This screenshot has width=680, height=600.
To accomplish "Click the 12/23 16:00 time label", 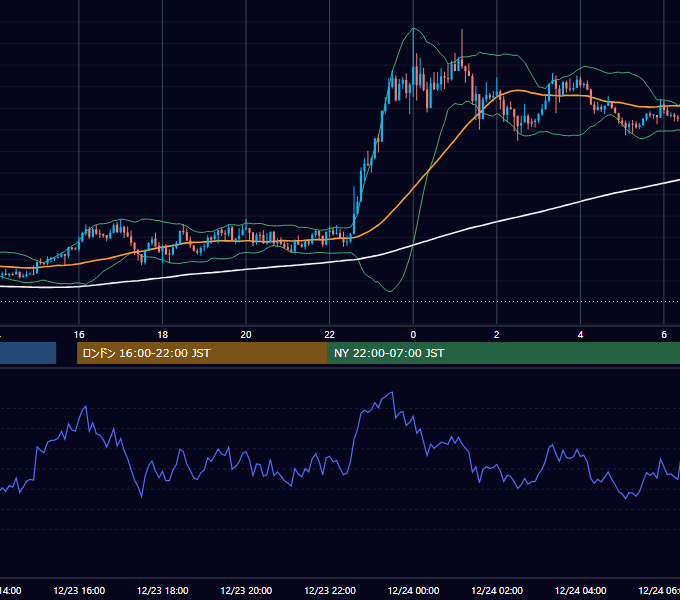I will [79, 590].
